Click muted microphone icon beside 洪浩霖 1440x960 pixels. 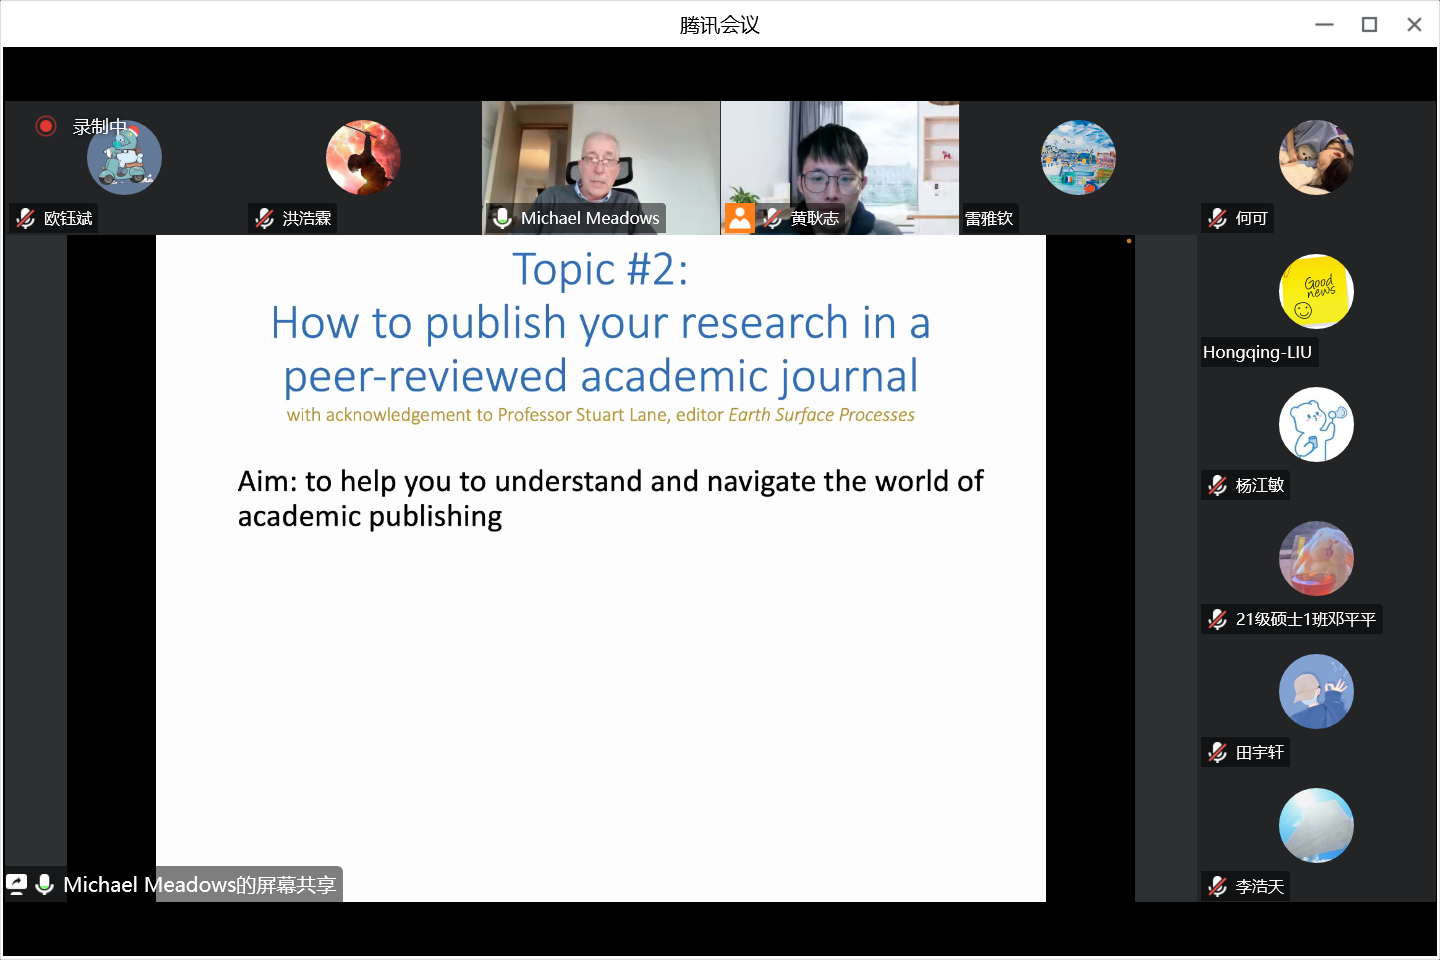pos(265,218)
